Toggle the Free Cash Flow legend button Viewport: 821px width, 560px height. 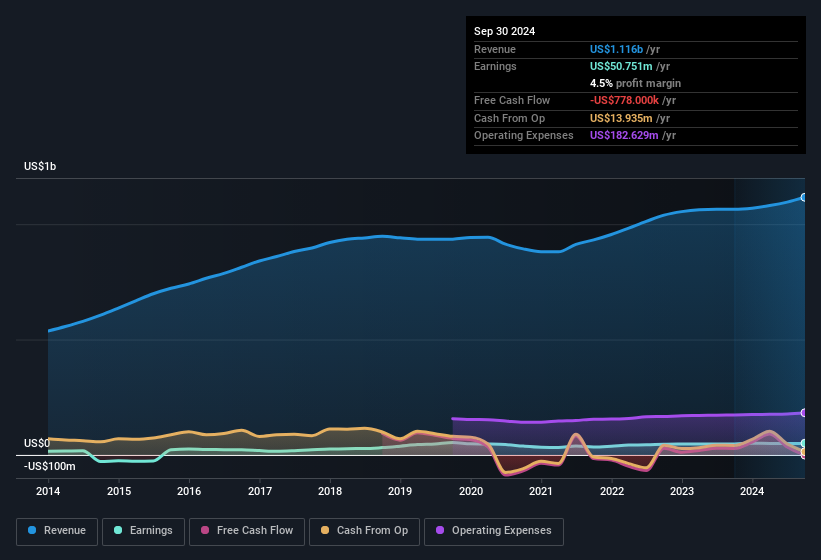pos(247,531)
